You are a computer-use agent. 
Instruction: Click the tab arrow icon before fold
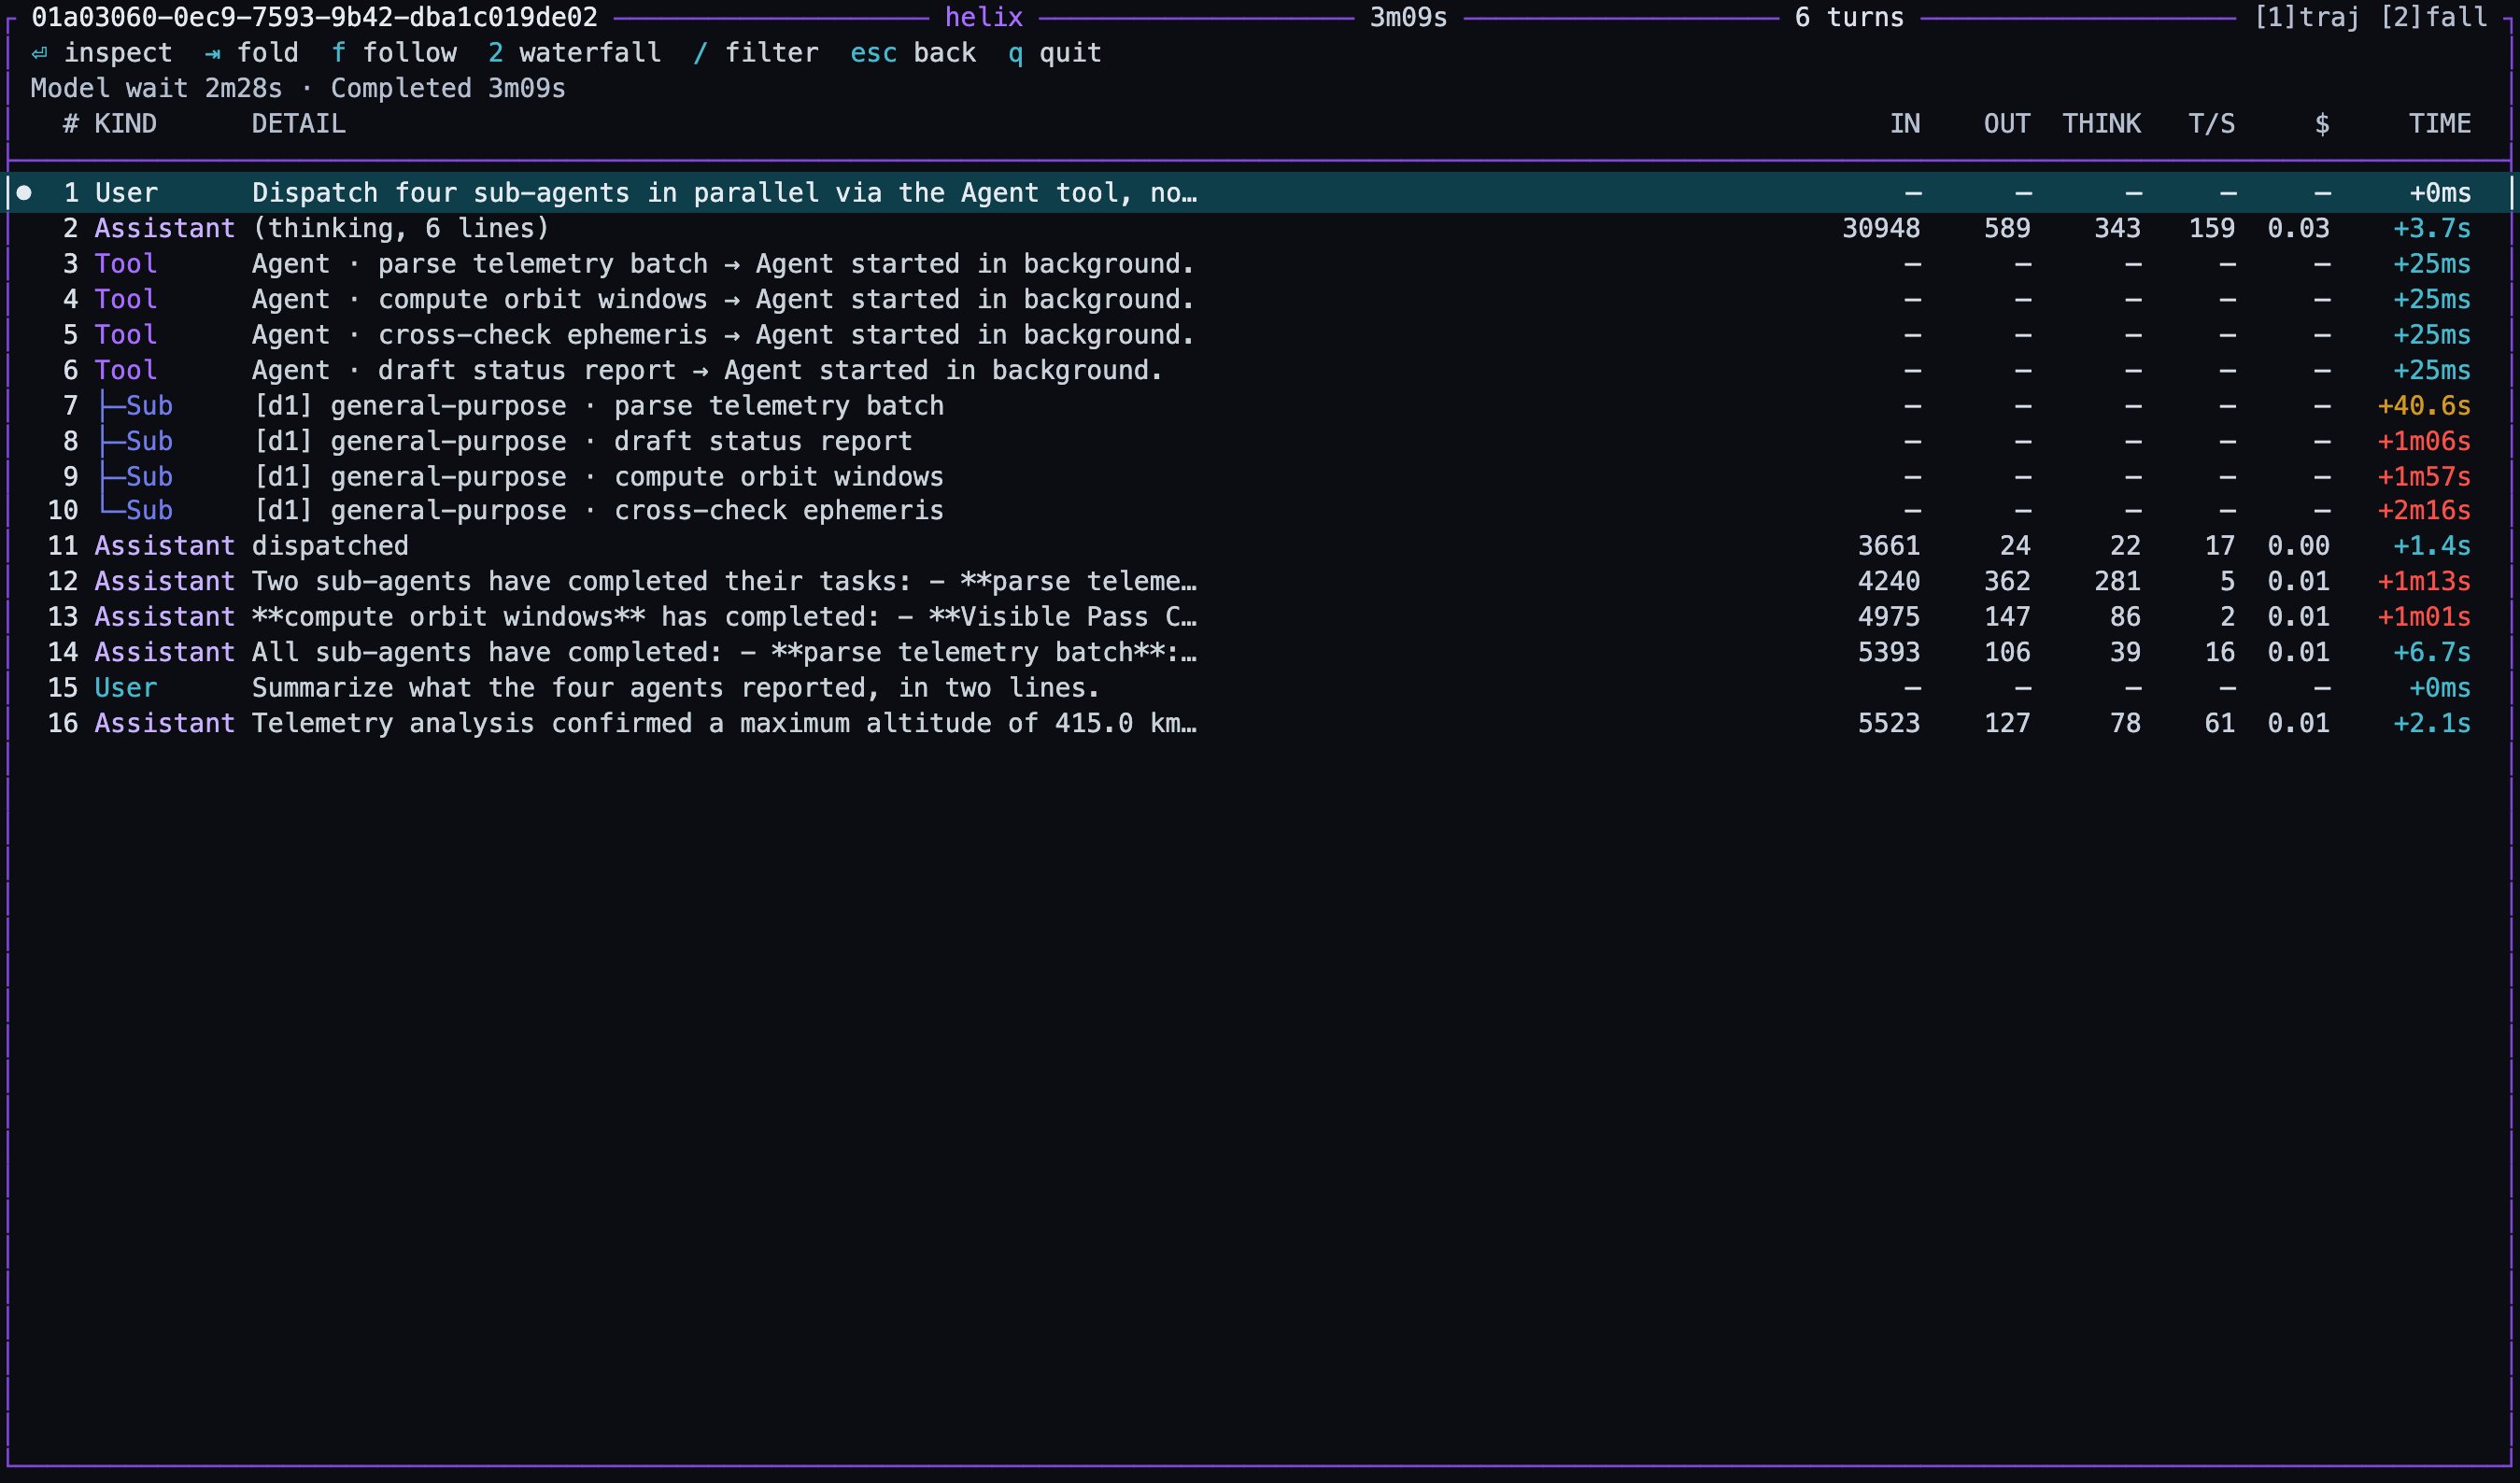212,53
